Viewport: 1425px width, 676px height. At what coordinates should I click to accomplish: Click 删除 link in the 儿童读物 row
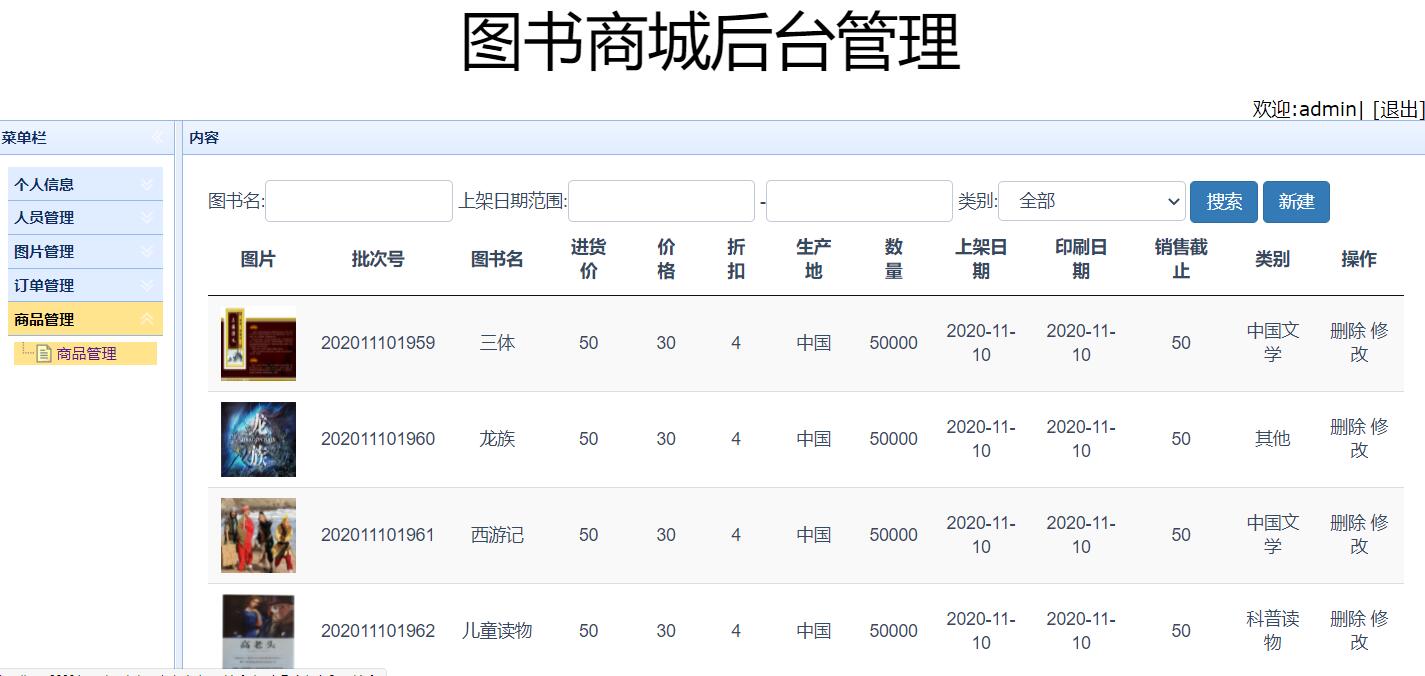pos(1345,618)
